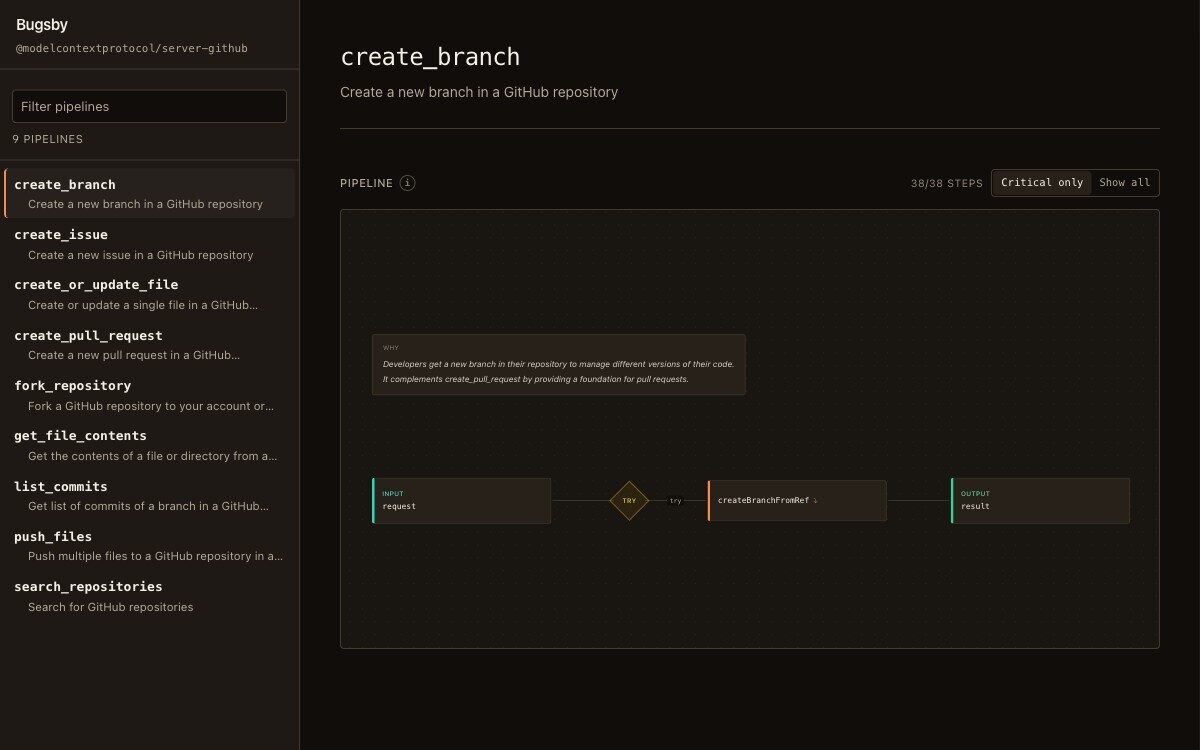The height and width of the screenshot is (750, 1200).
Task: Click the 38/38 STEPS counter
Action: click(x=947, y=183)
